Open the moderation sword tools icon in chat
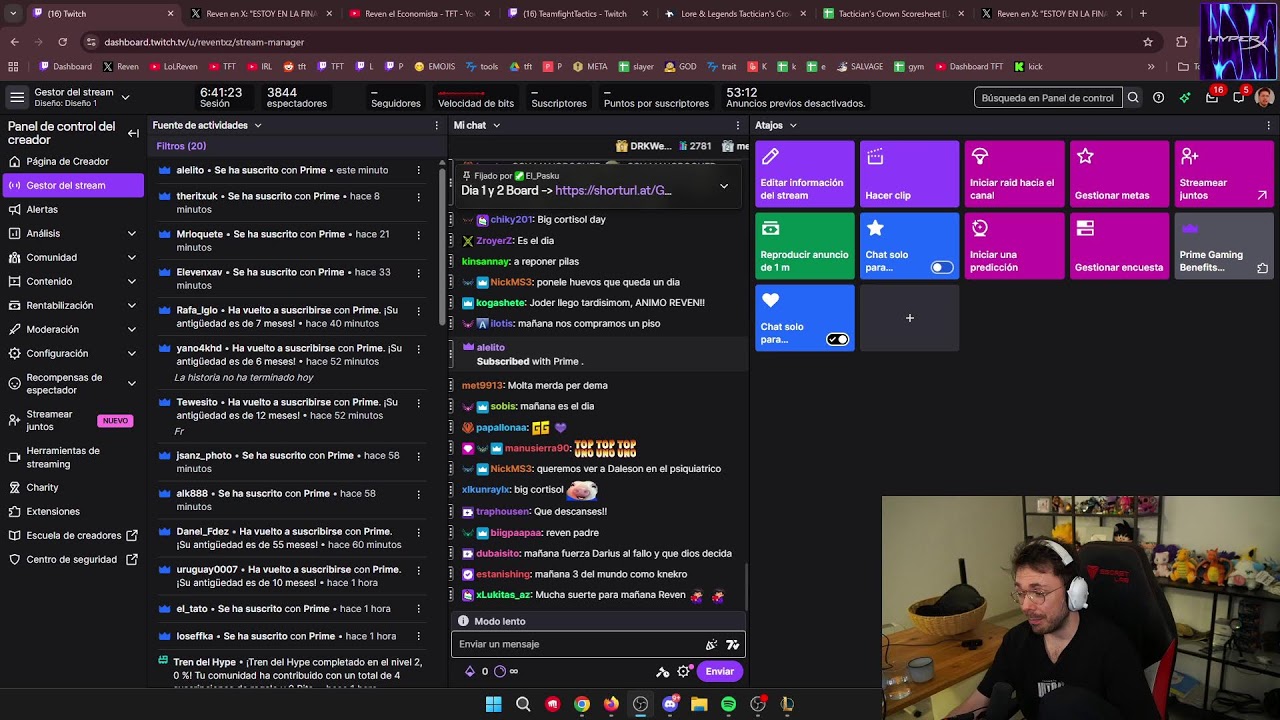 662,672
